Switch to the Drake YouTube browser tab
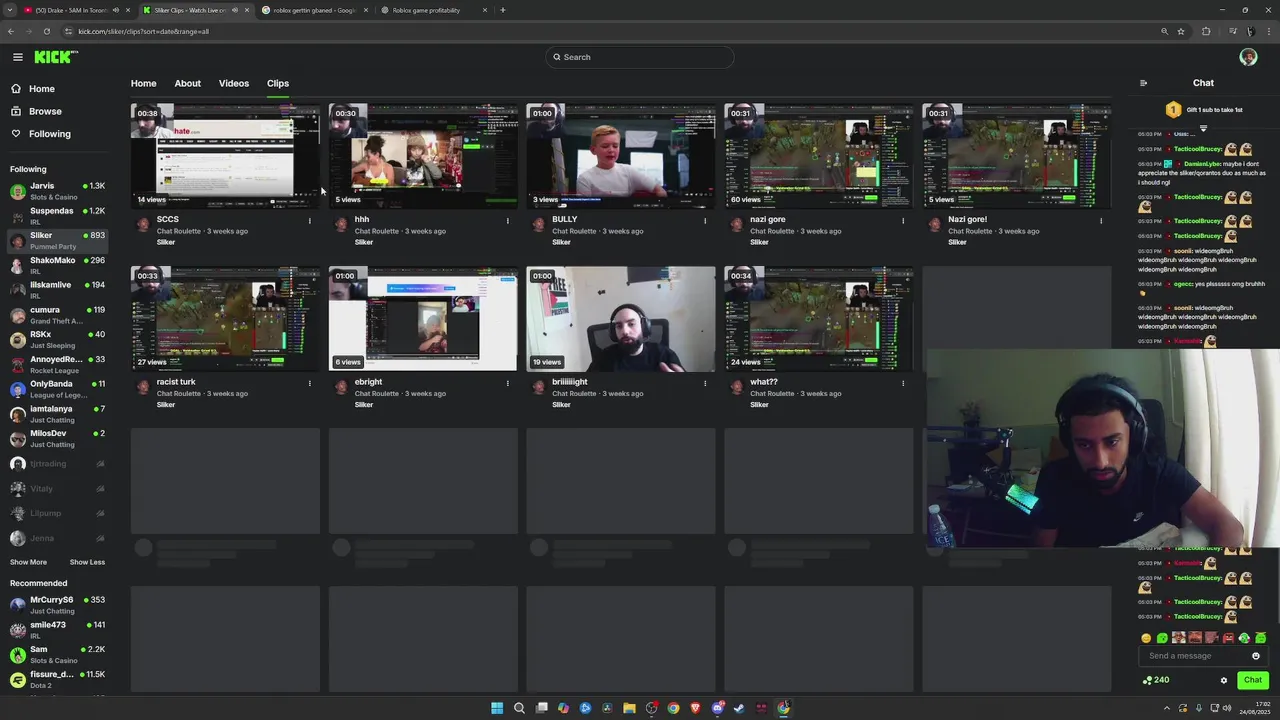This screenshot has height=720, width=1280. (x=75, y=10)
